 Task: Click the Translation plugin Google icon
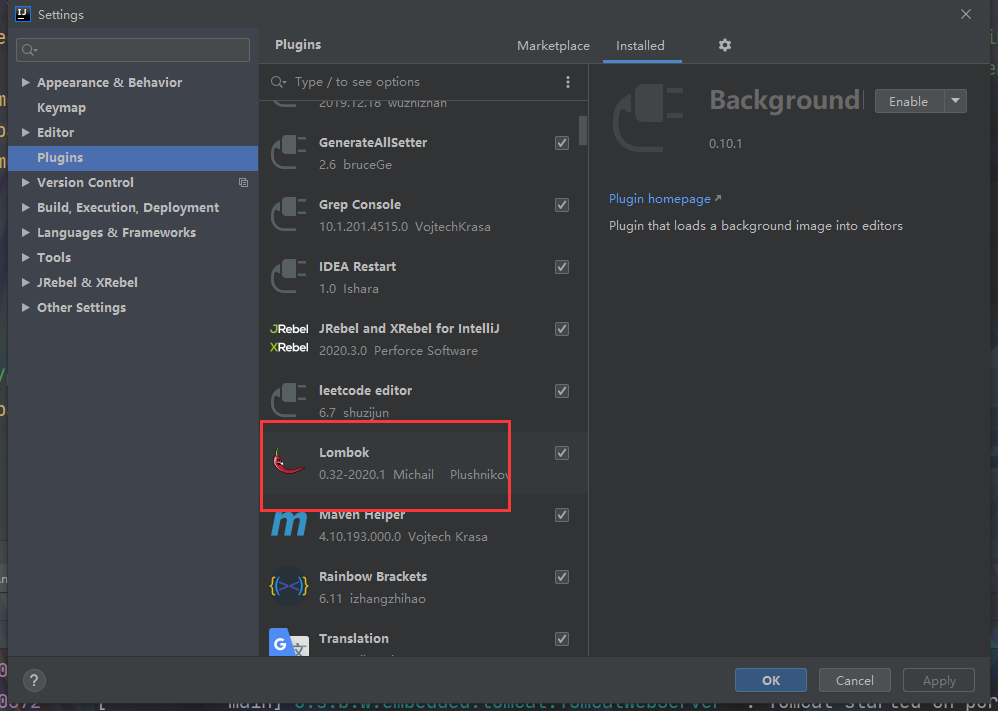[289, 643]
